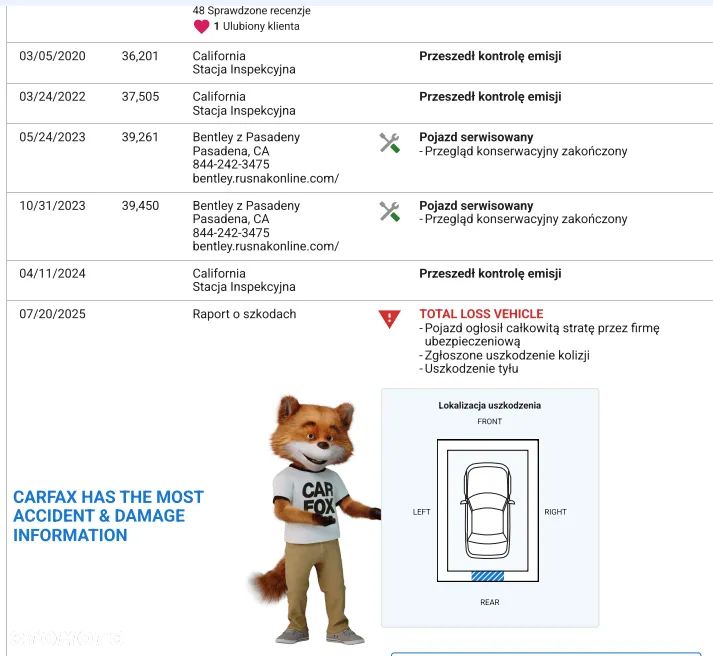Viewport: 713px width, 656px height.
Task: Select the date 03/24/2022
Action: pos(52,96)
